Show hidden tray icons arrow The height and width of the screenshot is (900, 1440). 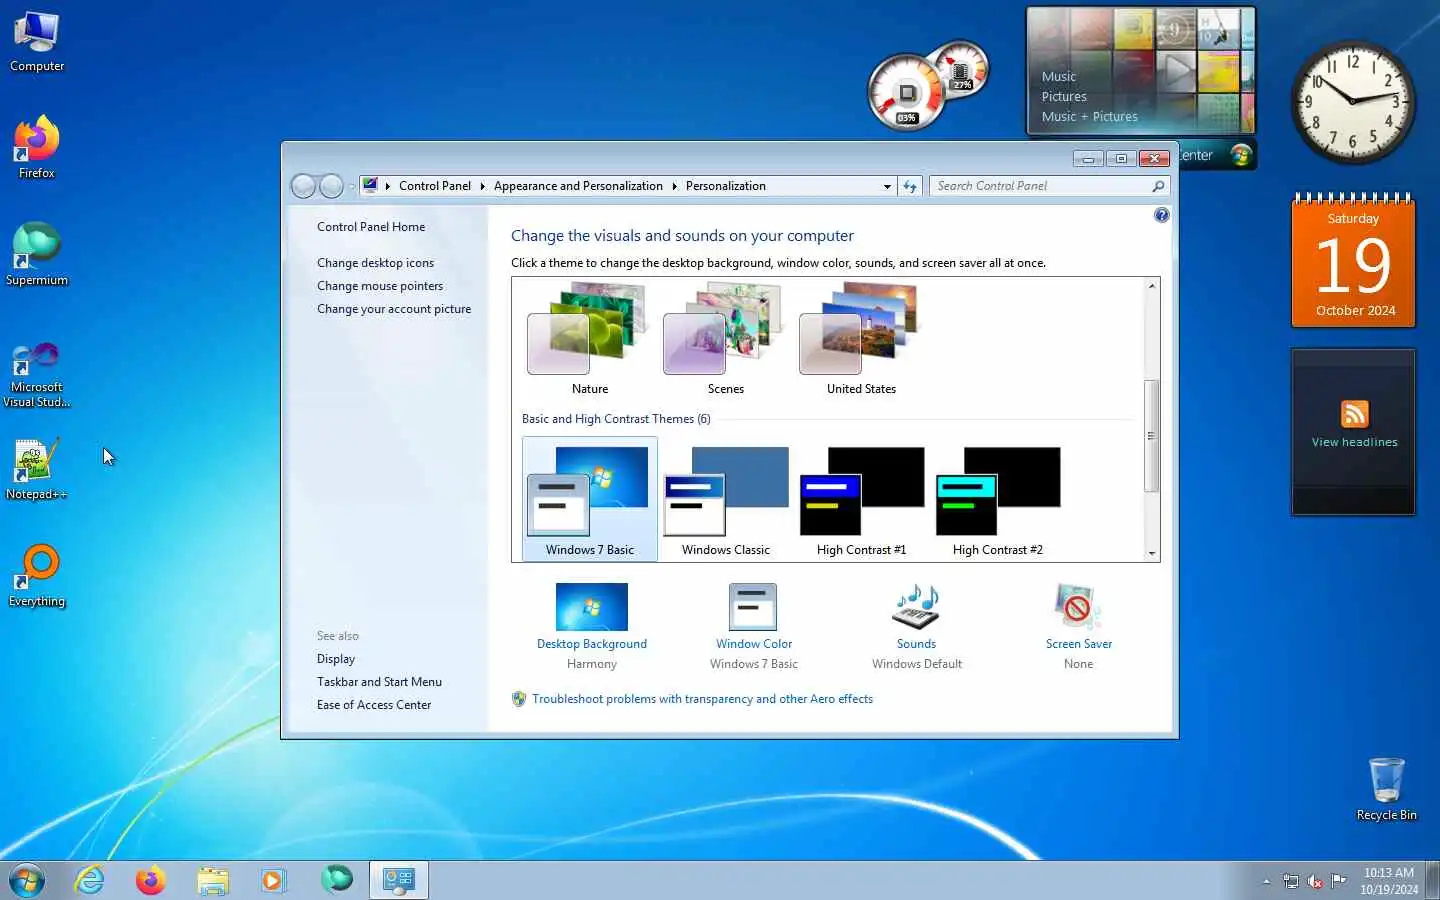point(1266,881)
